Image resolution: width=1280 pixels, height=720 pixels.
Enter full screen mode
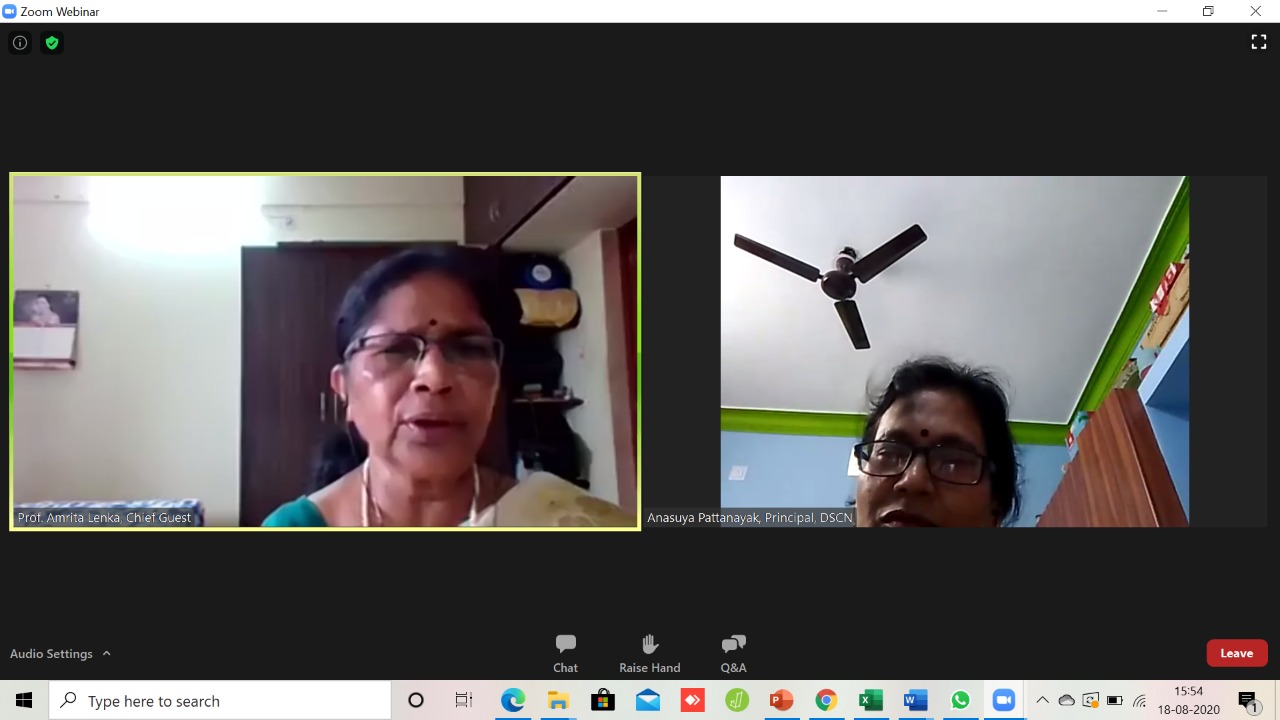coord(1258,42)
